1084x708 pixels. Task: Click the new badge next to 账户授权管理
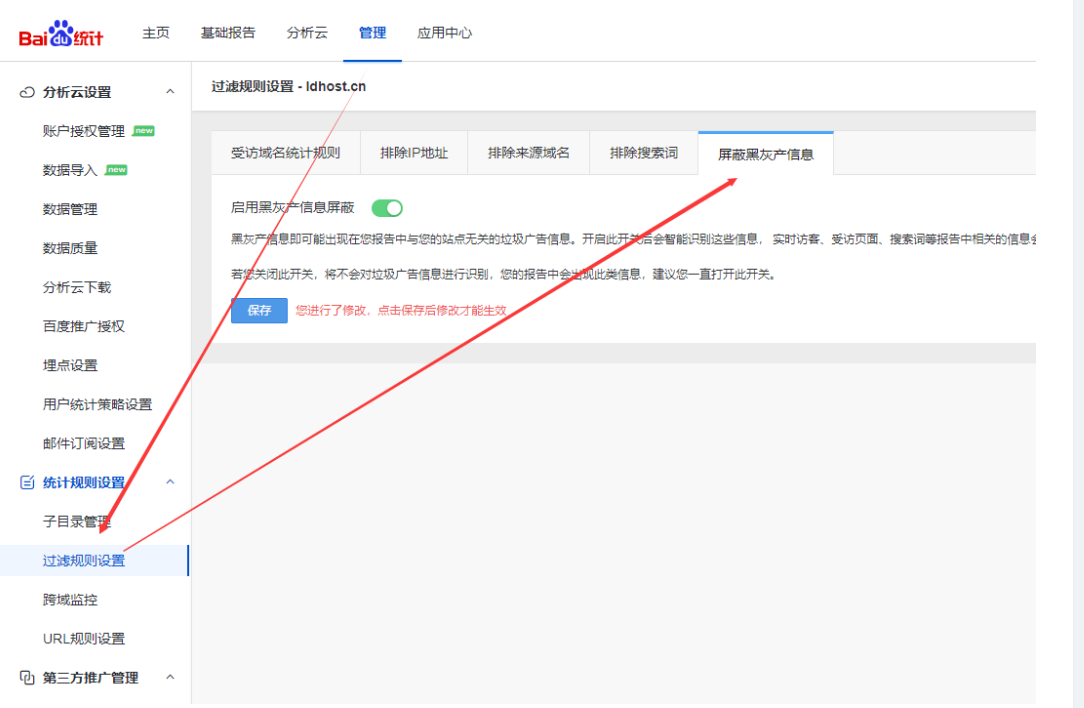point(144,131)
